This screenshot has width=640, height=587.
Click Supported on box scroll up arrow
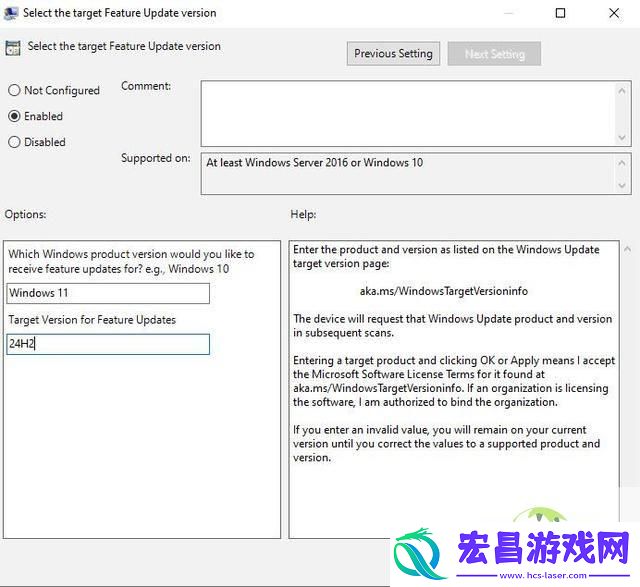point(622,163)
